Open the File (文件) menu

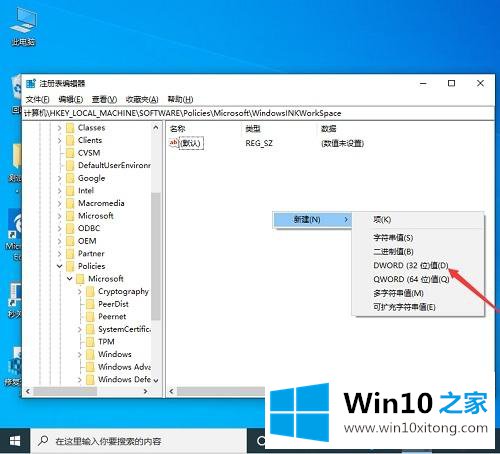[37, 99]
